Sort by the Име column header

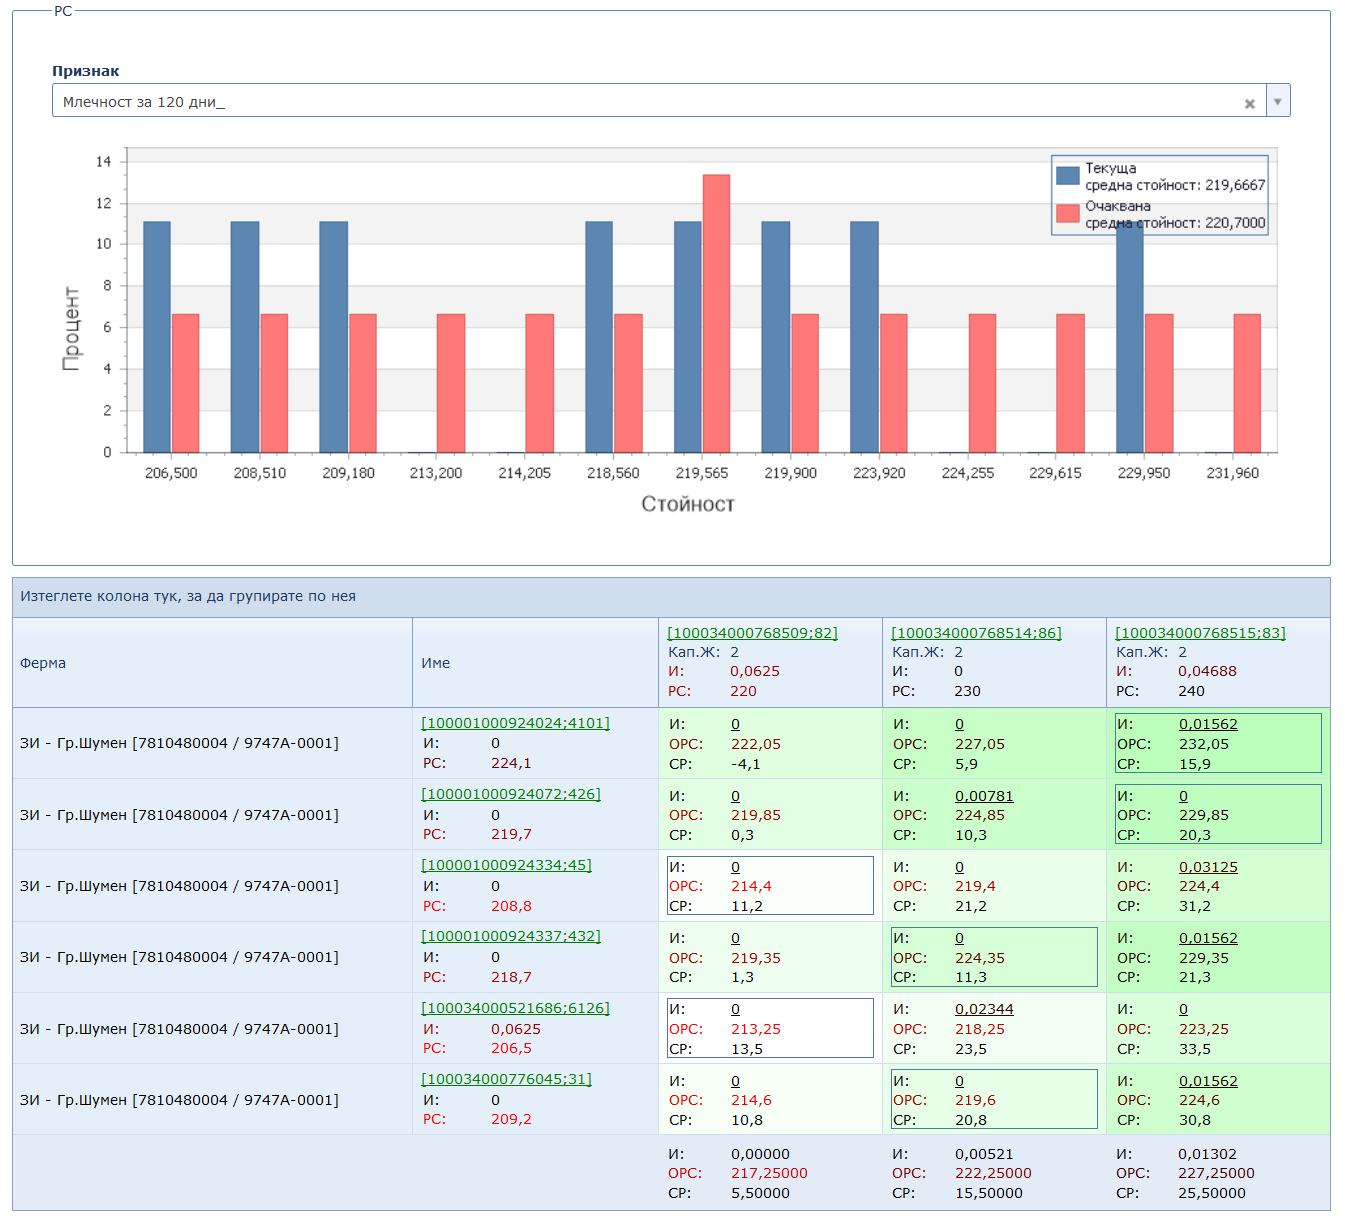point(435,663)
